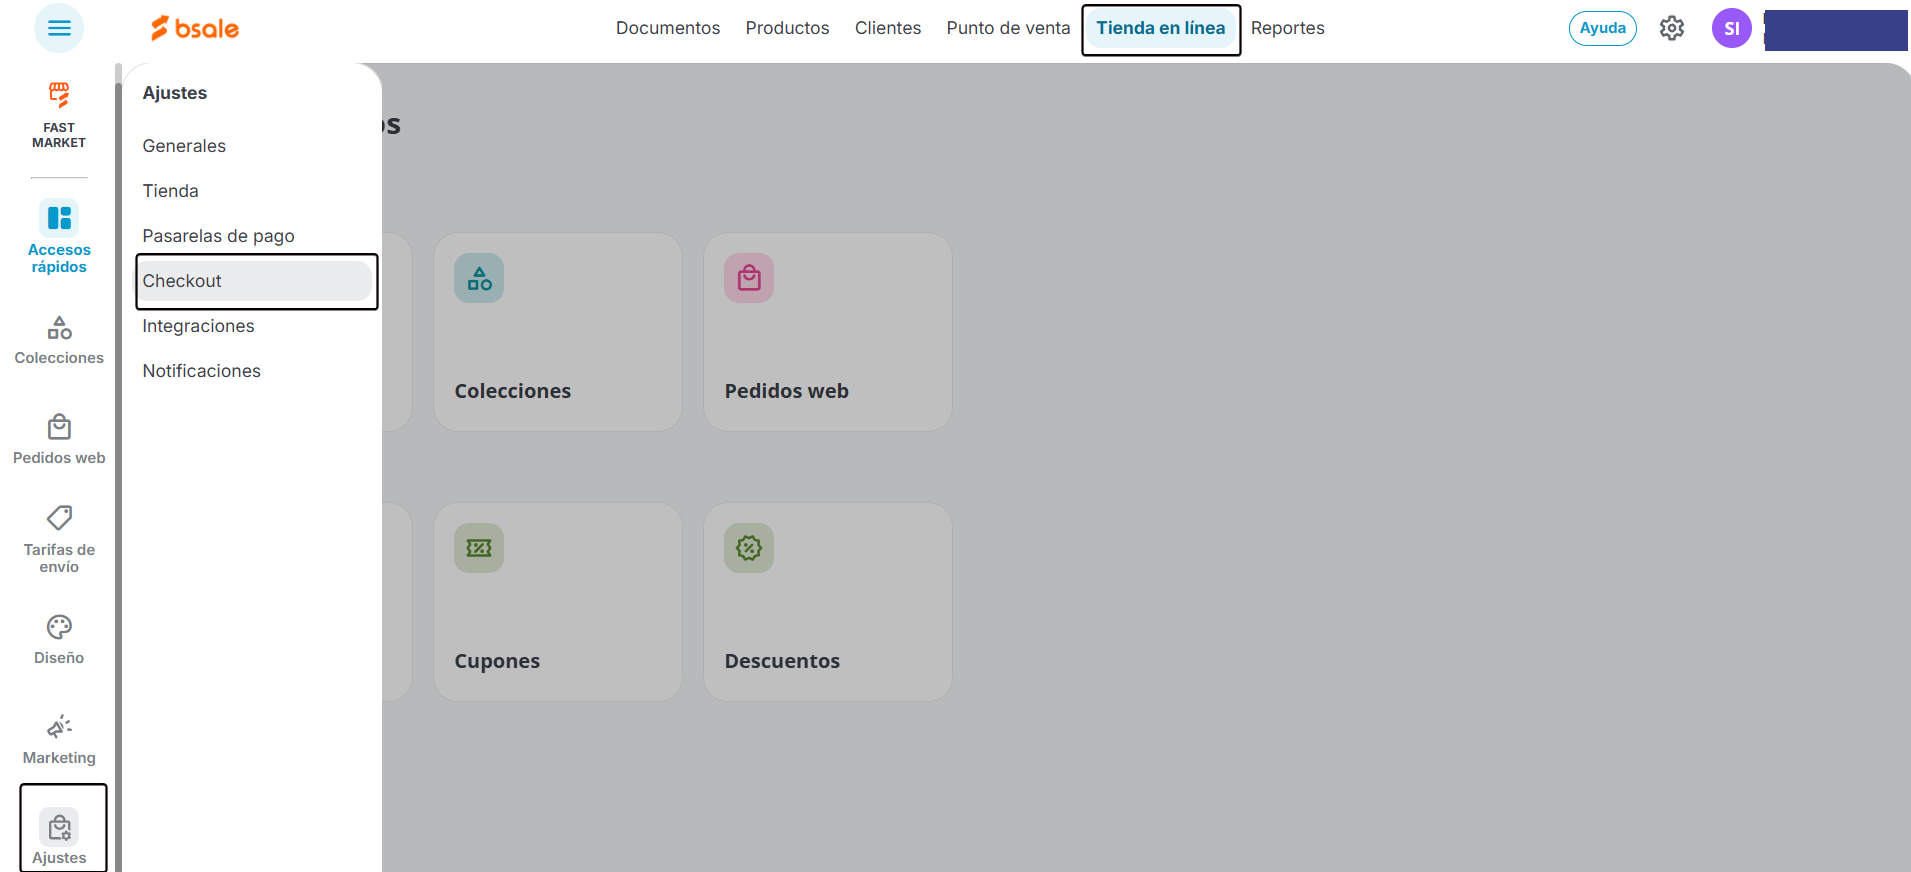Screen dimensions: 1911x872
Task: Open the Reportes menu
Action: pyautogui.click(x=1288, y=28)
